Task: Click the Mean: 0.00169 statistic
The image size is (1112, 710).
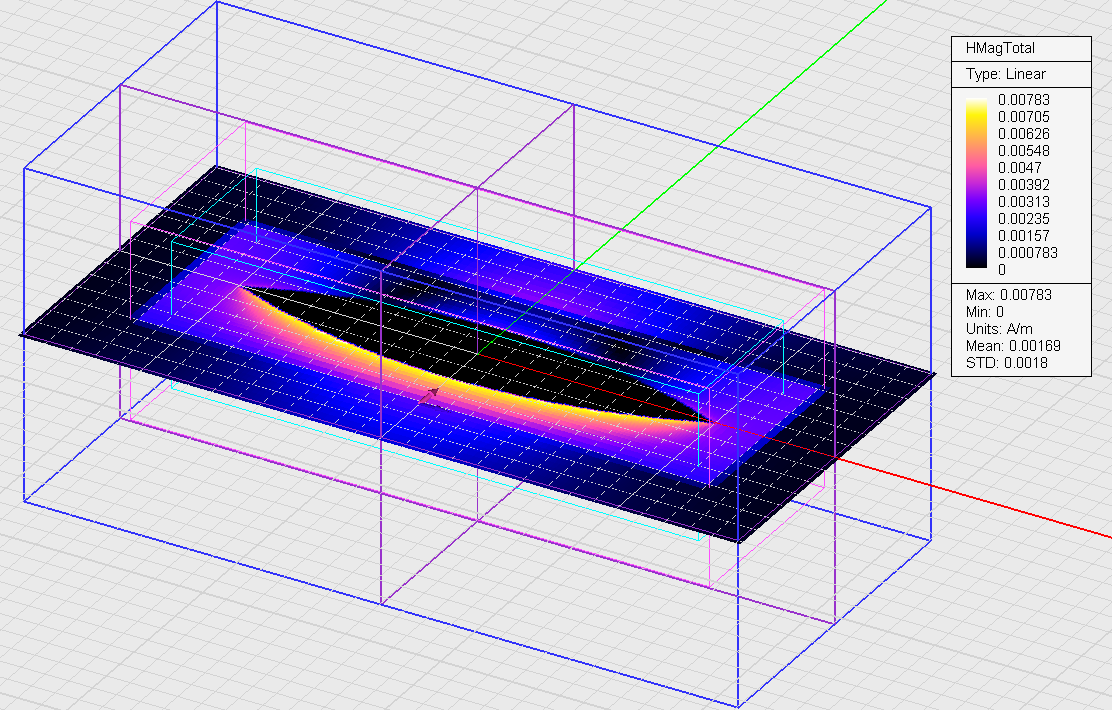Action: click(1013, 346)
